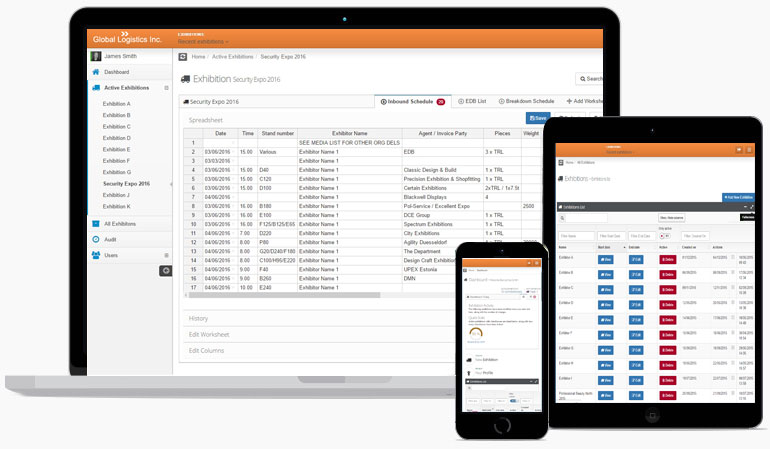Click the cell 'Blackwell Displays'
Screen dimensions: 770x449
coord(442,197)
